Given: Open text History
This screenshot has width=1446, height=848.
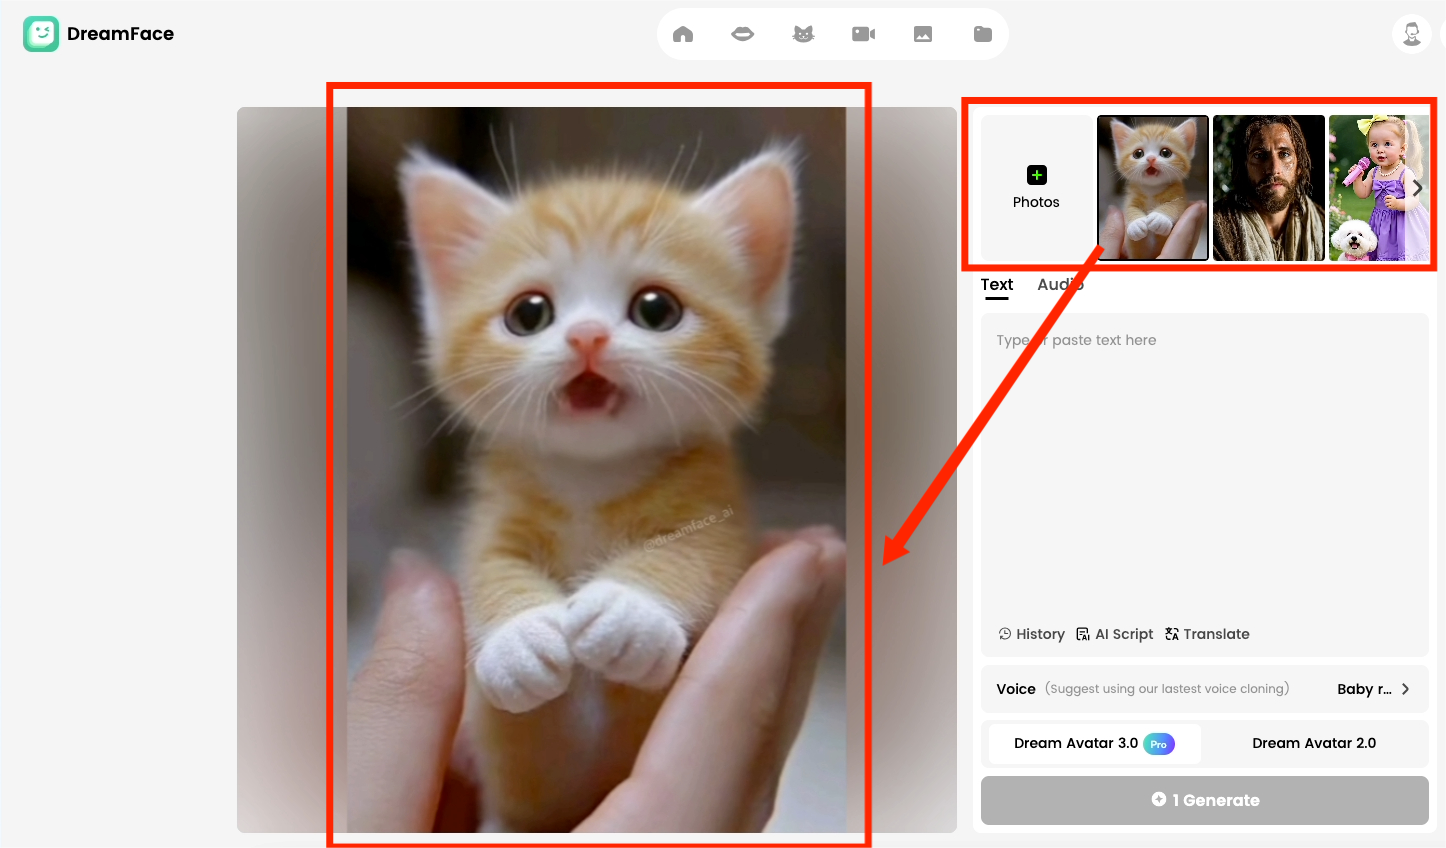Looking at the screenshot, I should (x=1031, y=634).
